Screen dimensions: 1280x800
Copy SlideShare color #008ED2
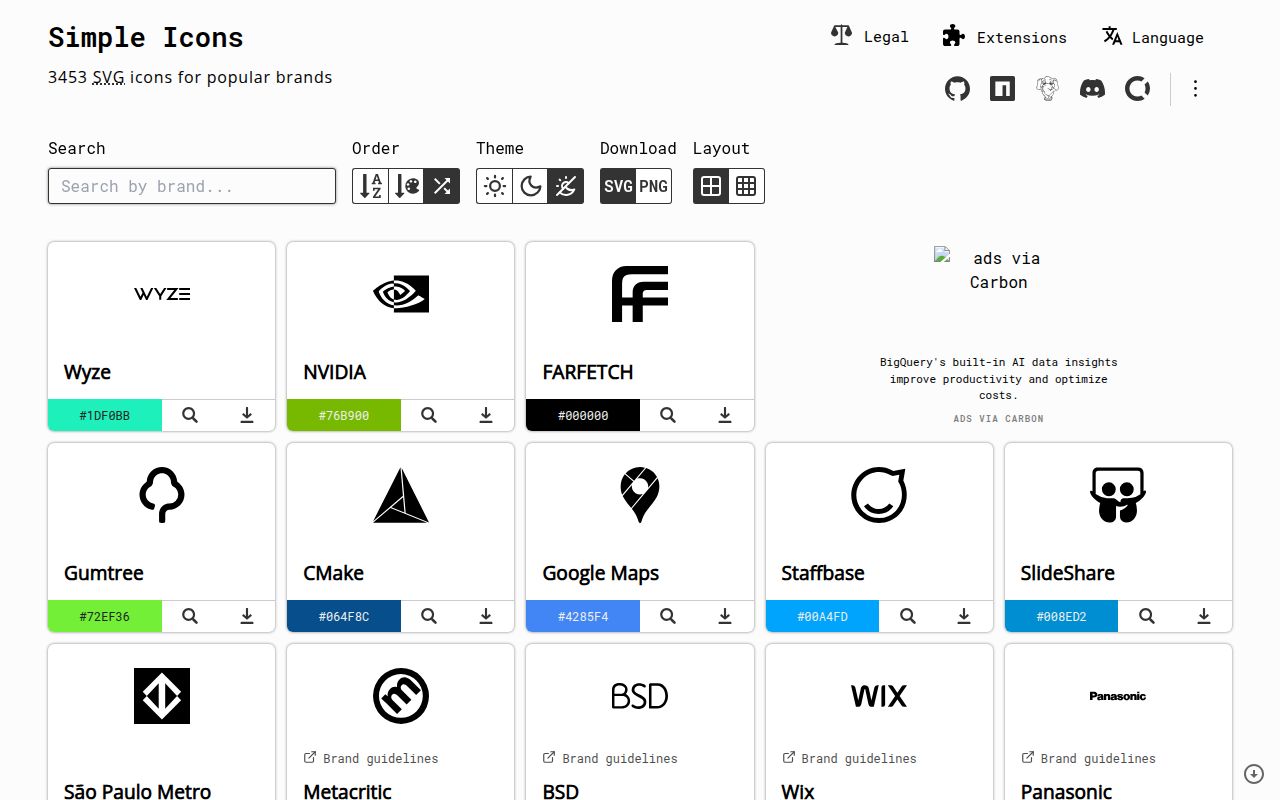click(1061, 616)
